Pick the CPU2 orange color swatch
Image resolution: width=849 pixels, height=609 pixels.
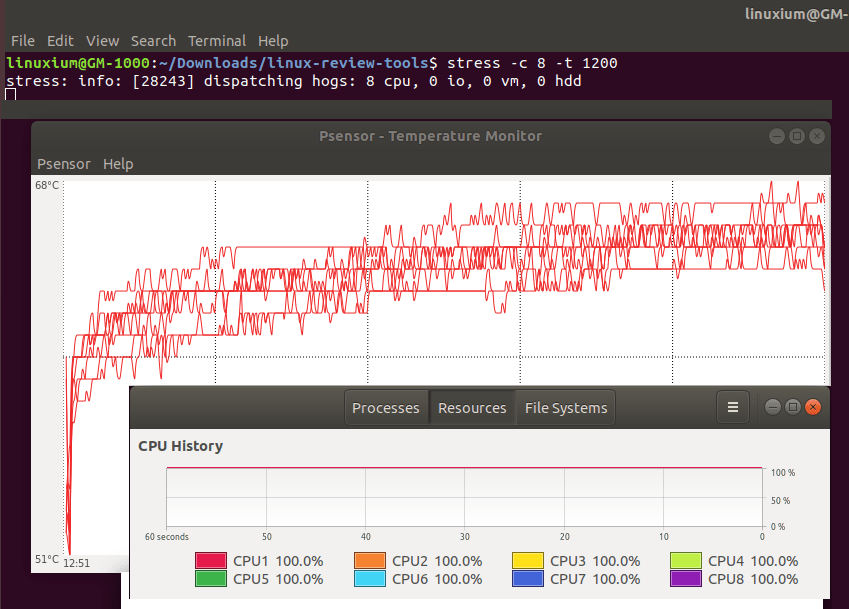pos(370,561)
